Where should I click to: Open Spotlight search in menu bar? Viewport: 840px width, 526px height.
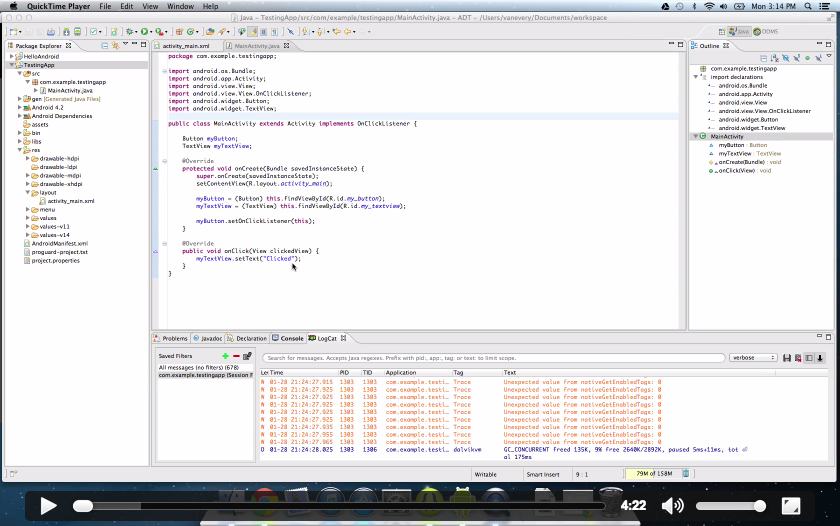point(808,6)
